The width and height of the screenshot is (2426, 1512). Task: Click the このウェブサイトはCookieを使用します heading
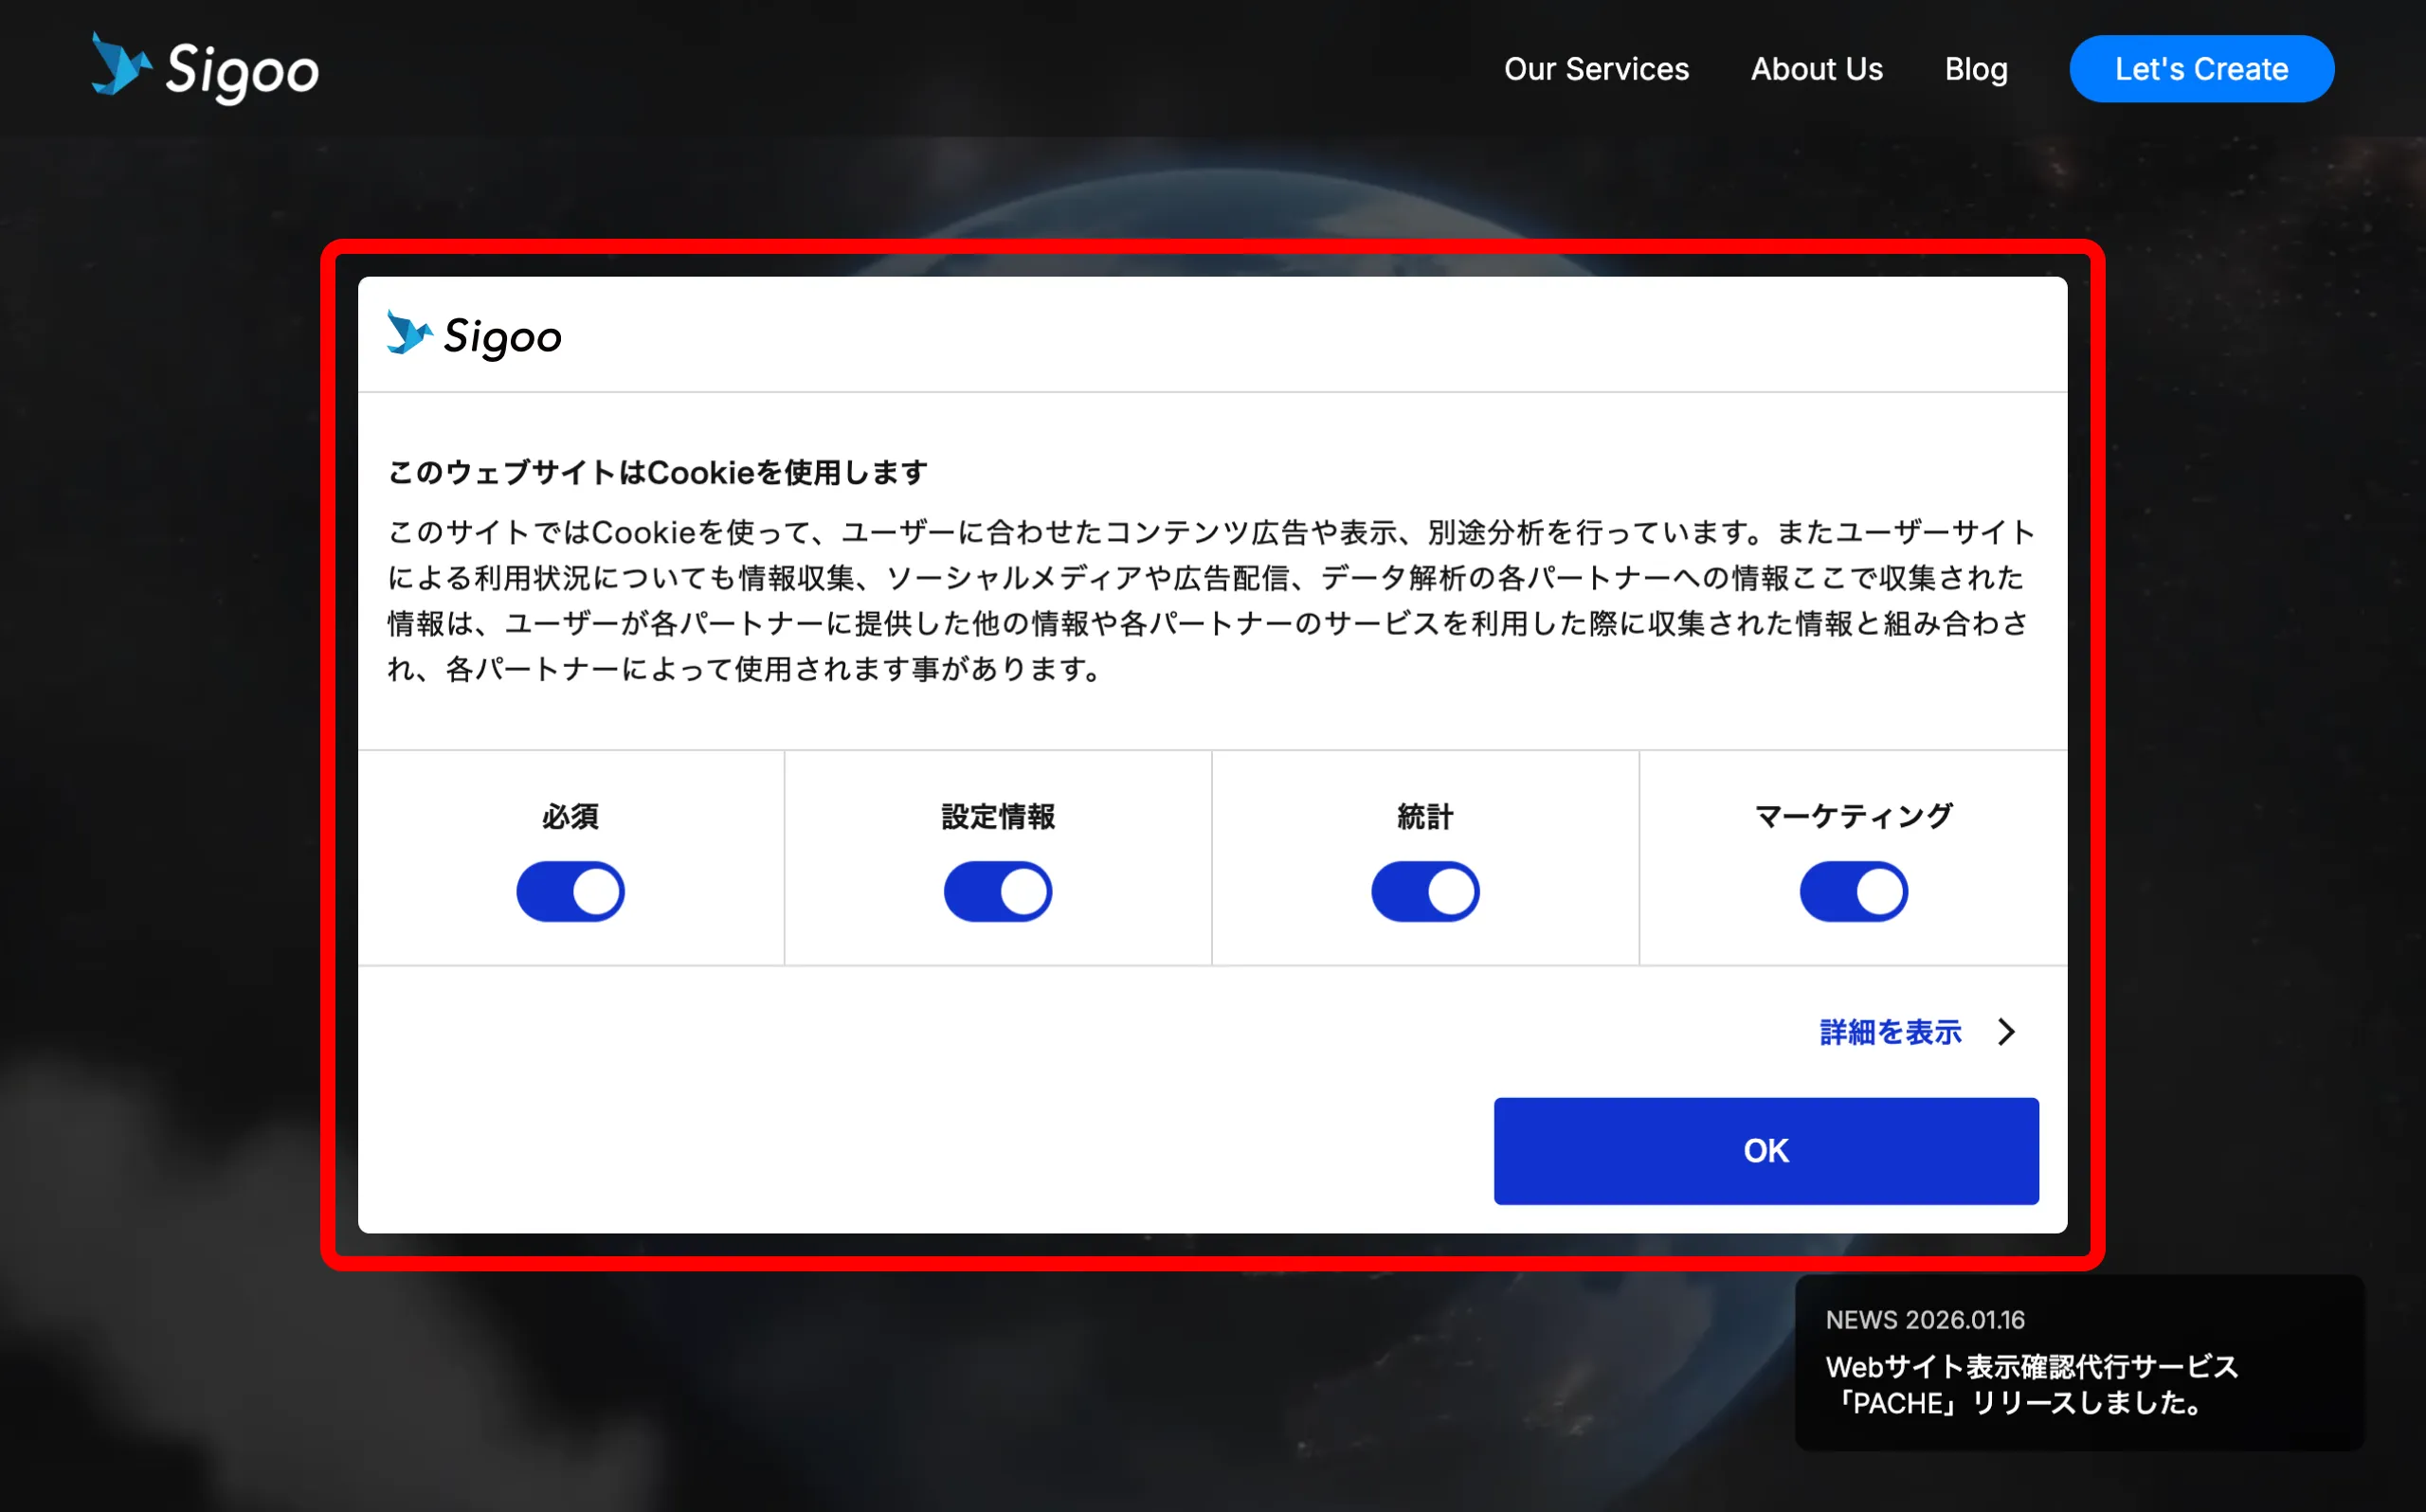click(658, 472)
